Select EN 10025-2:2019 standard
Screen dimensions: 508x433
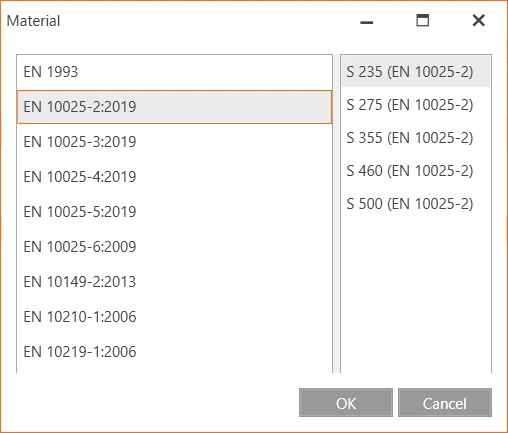click(x=174, y=107)
